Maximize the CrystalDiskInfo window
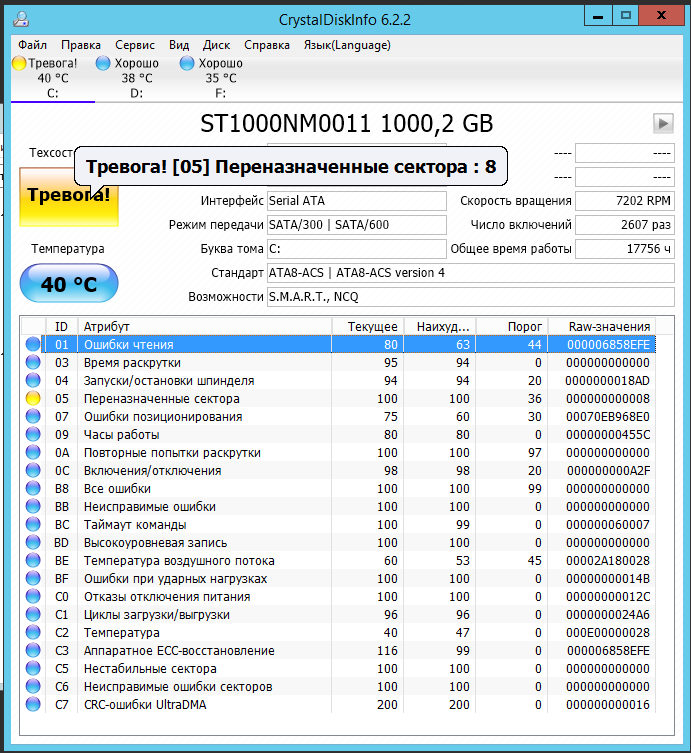This screenshot has height=753, width=691. 626,16
